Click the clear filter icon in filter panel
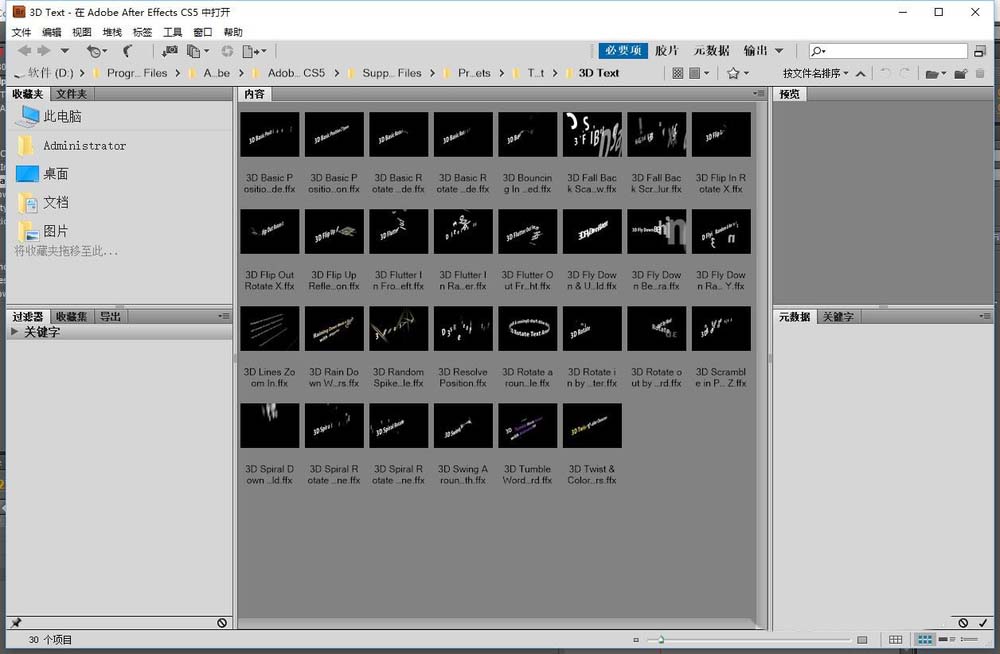This screenshot has height=654, width=1000. [222, 623]
